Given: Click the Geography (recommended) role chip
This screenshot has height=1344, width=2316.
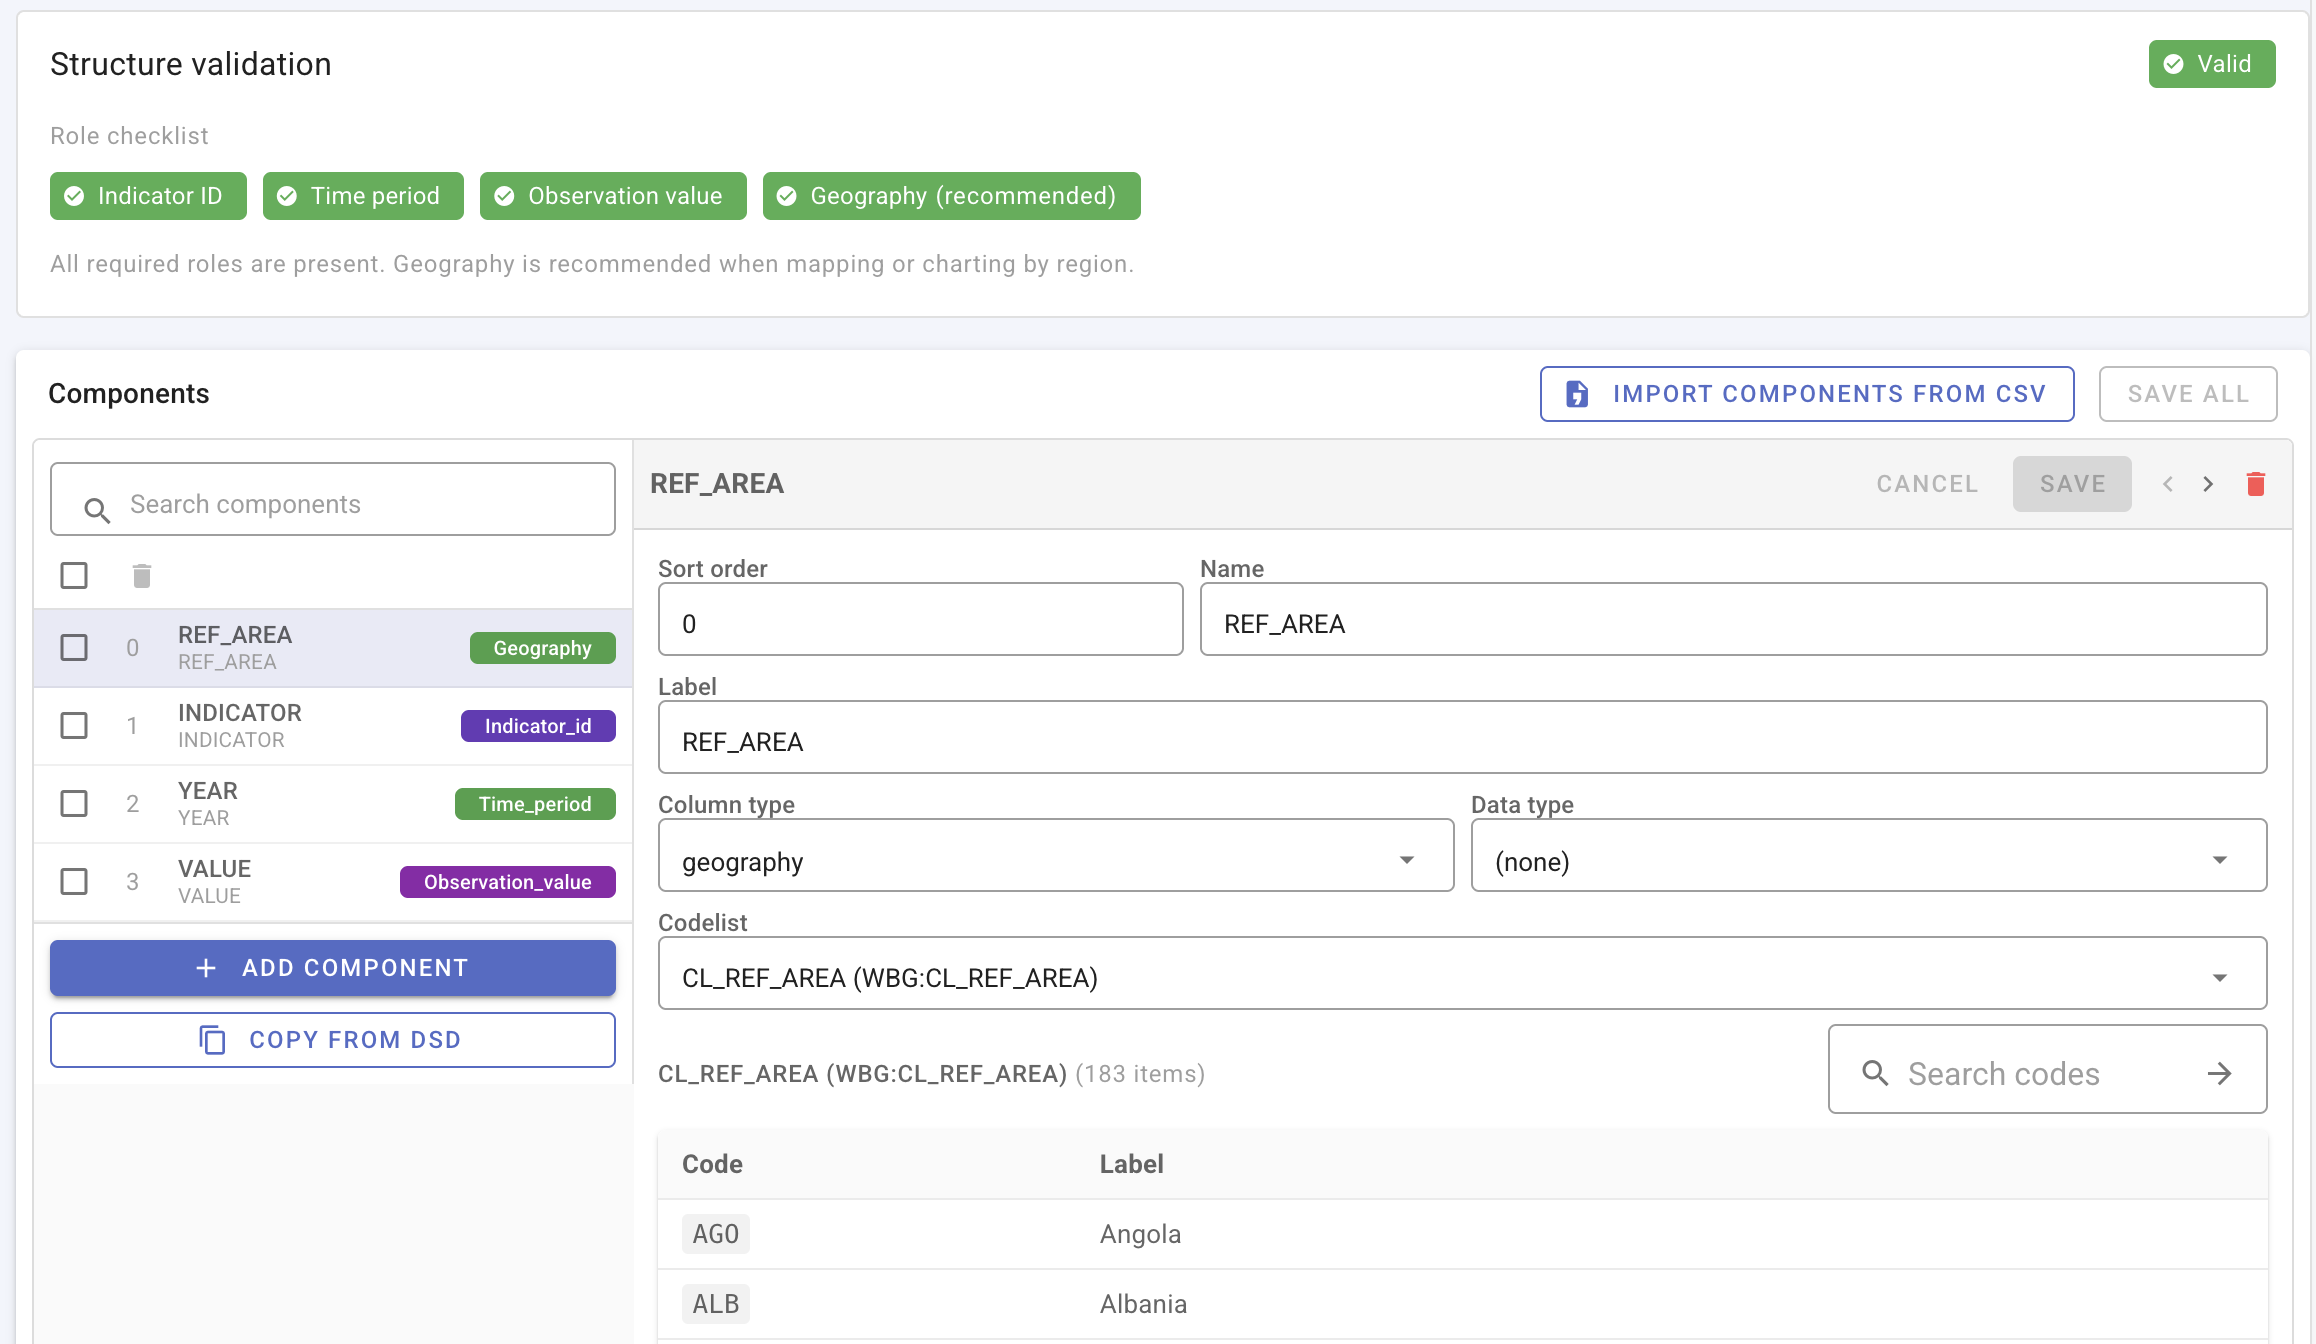Looking at the screenshot, I should (951, 196).
